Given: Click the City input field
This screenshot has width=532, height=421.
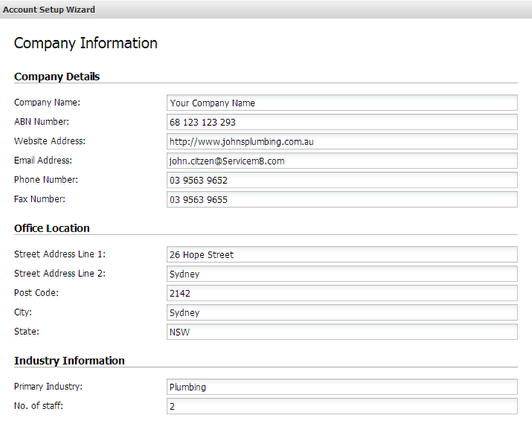Looking at the screenshot, I should 342,312.
